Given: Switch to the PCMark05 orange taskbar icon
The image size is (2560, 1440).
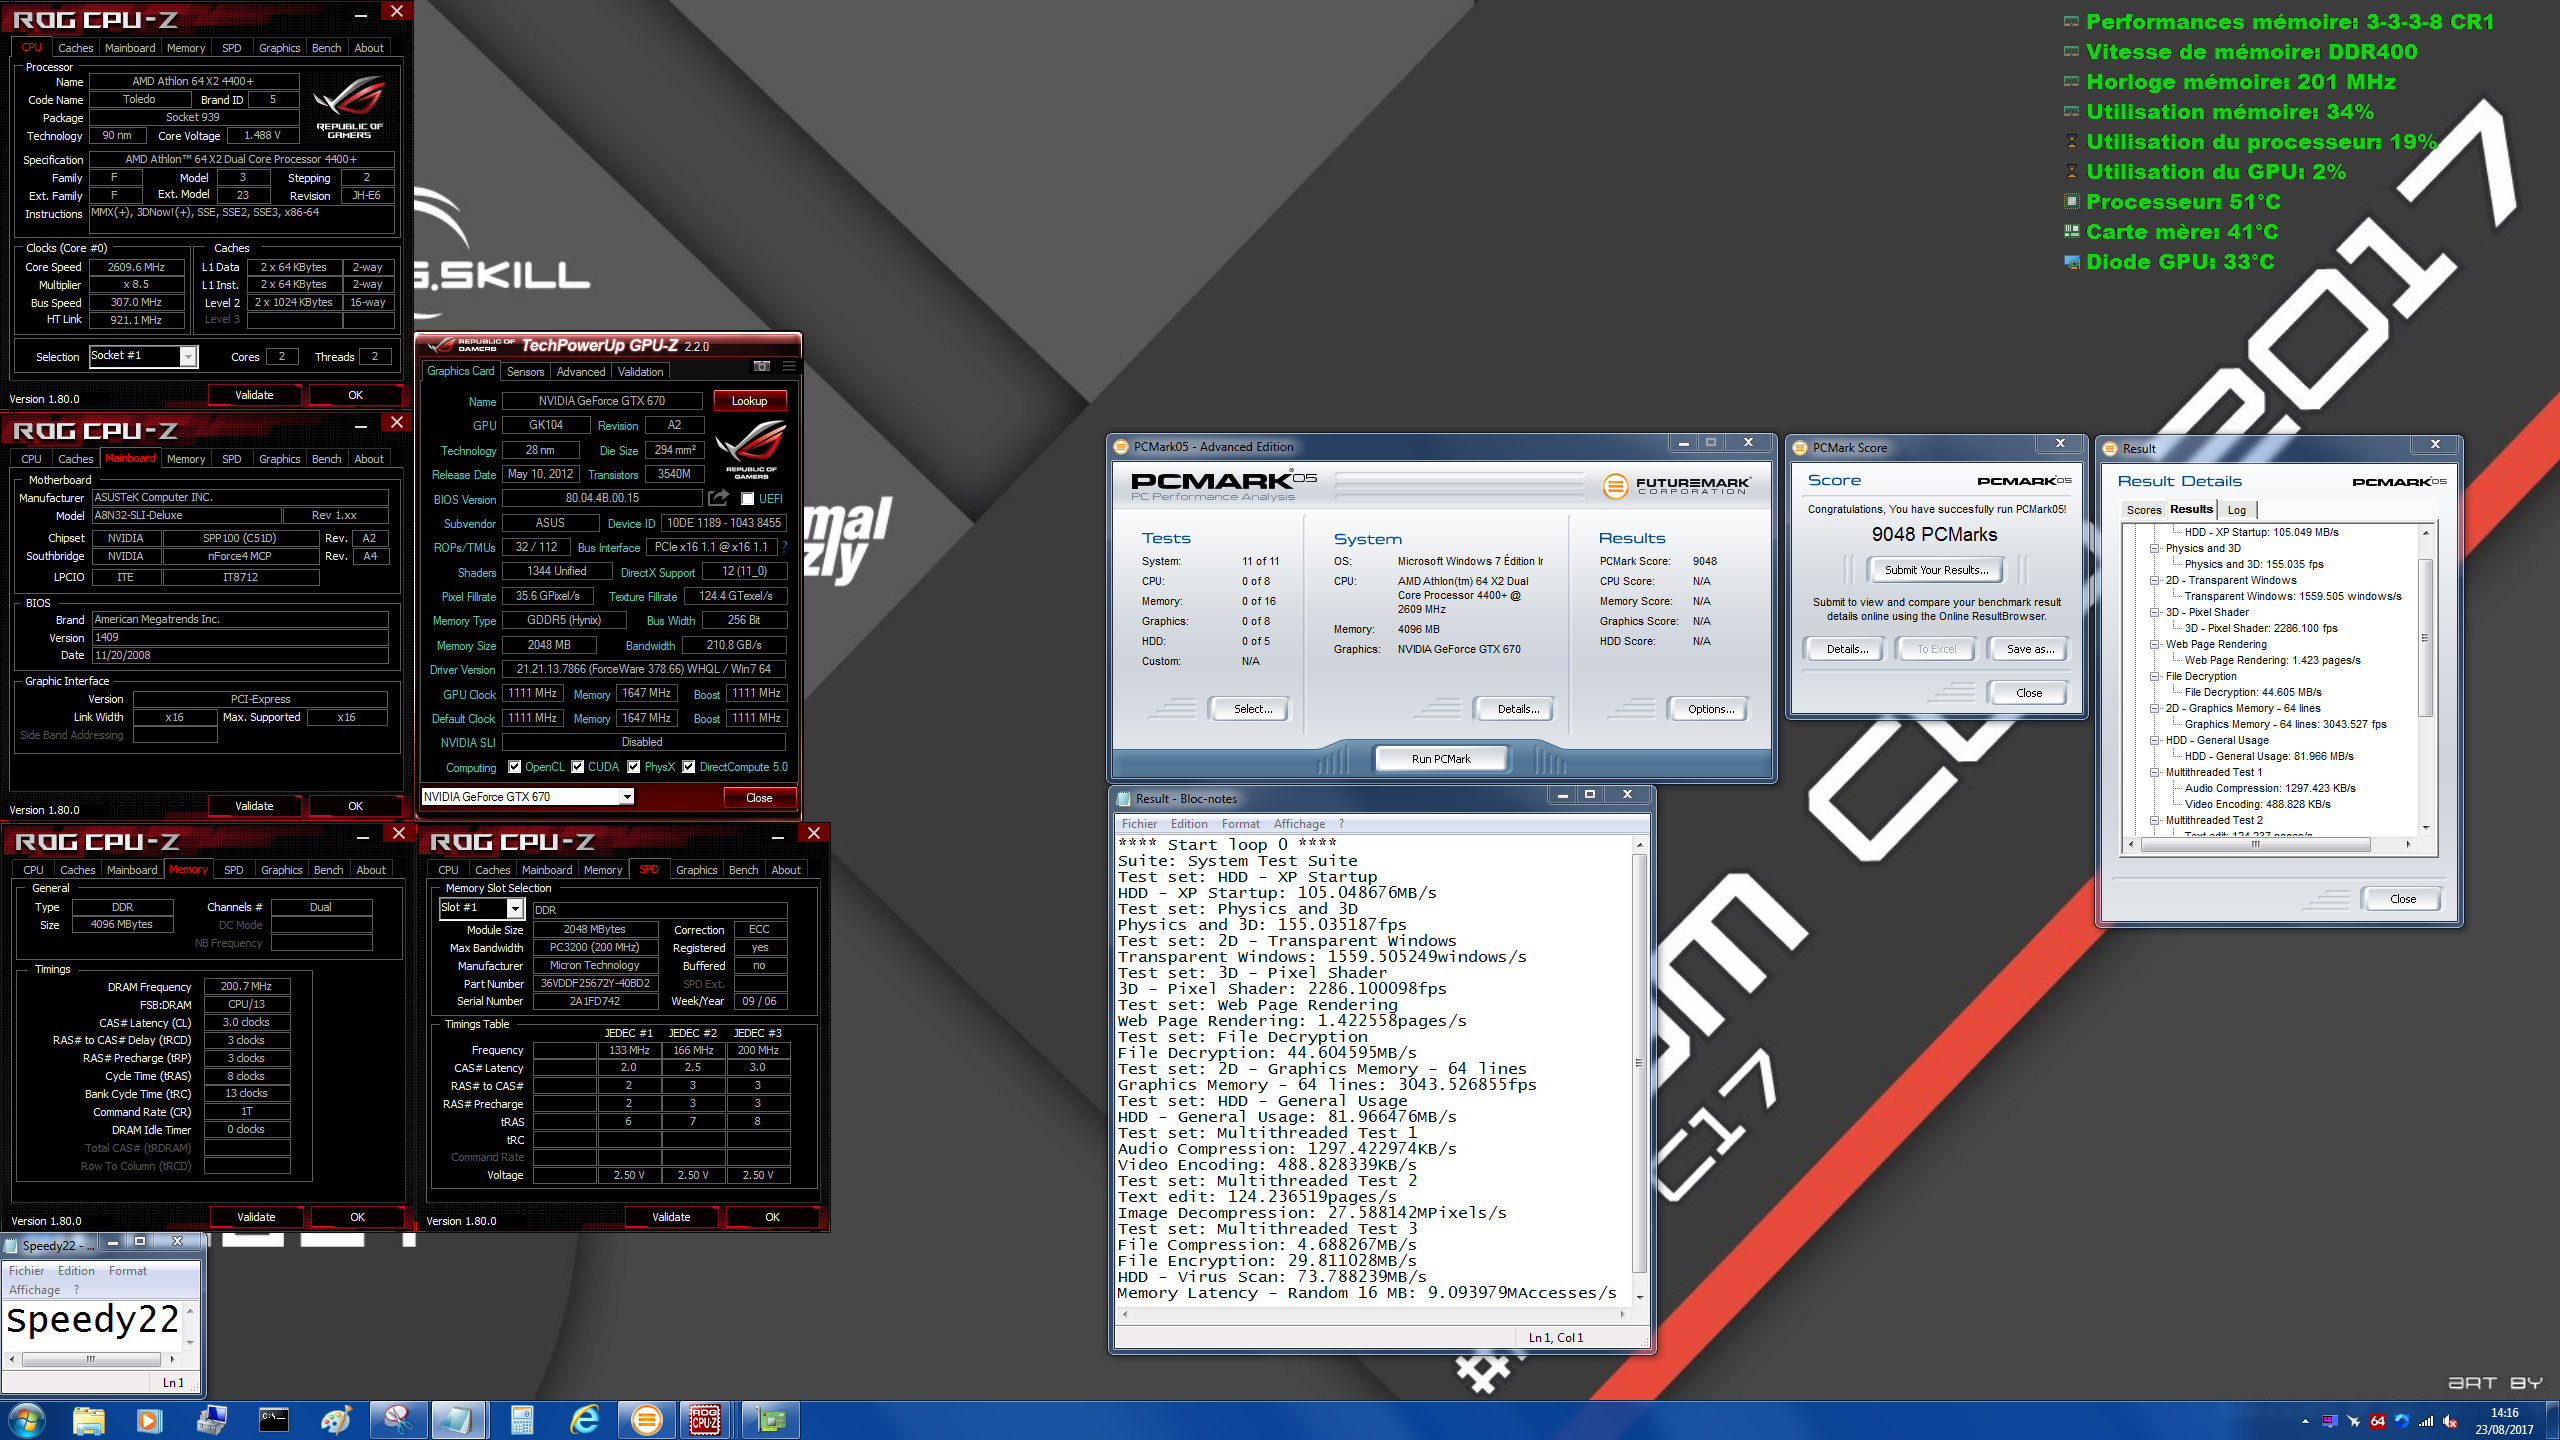Looking at the screenshot, I should coord(646,1419).
